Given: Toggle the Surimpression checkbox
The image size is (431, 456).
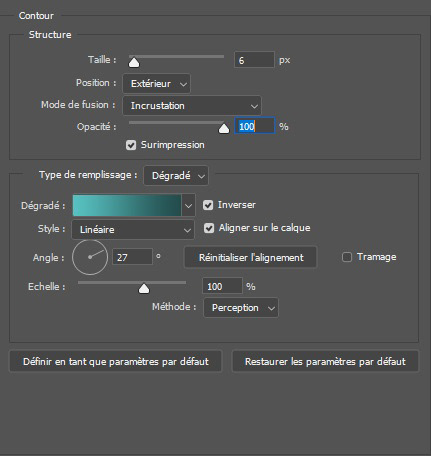Looking at the screenshot, I should [131, 145].
